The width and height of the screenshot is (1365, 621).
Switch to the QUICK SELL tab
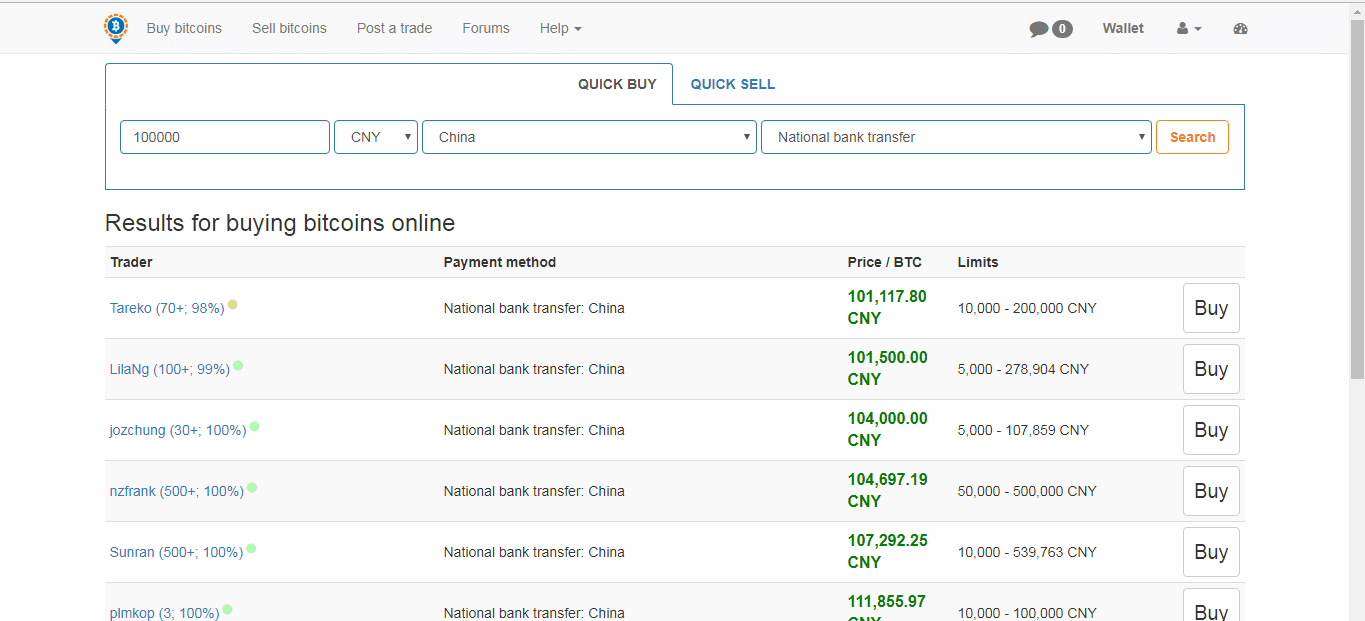pyautogui.click(x=733, y=84)
